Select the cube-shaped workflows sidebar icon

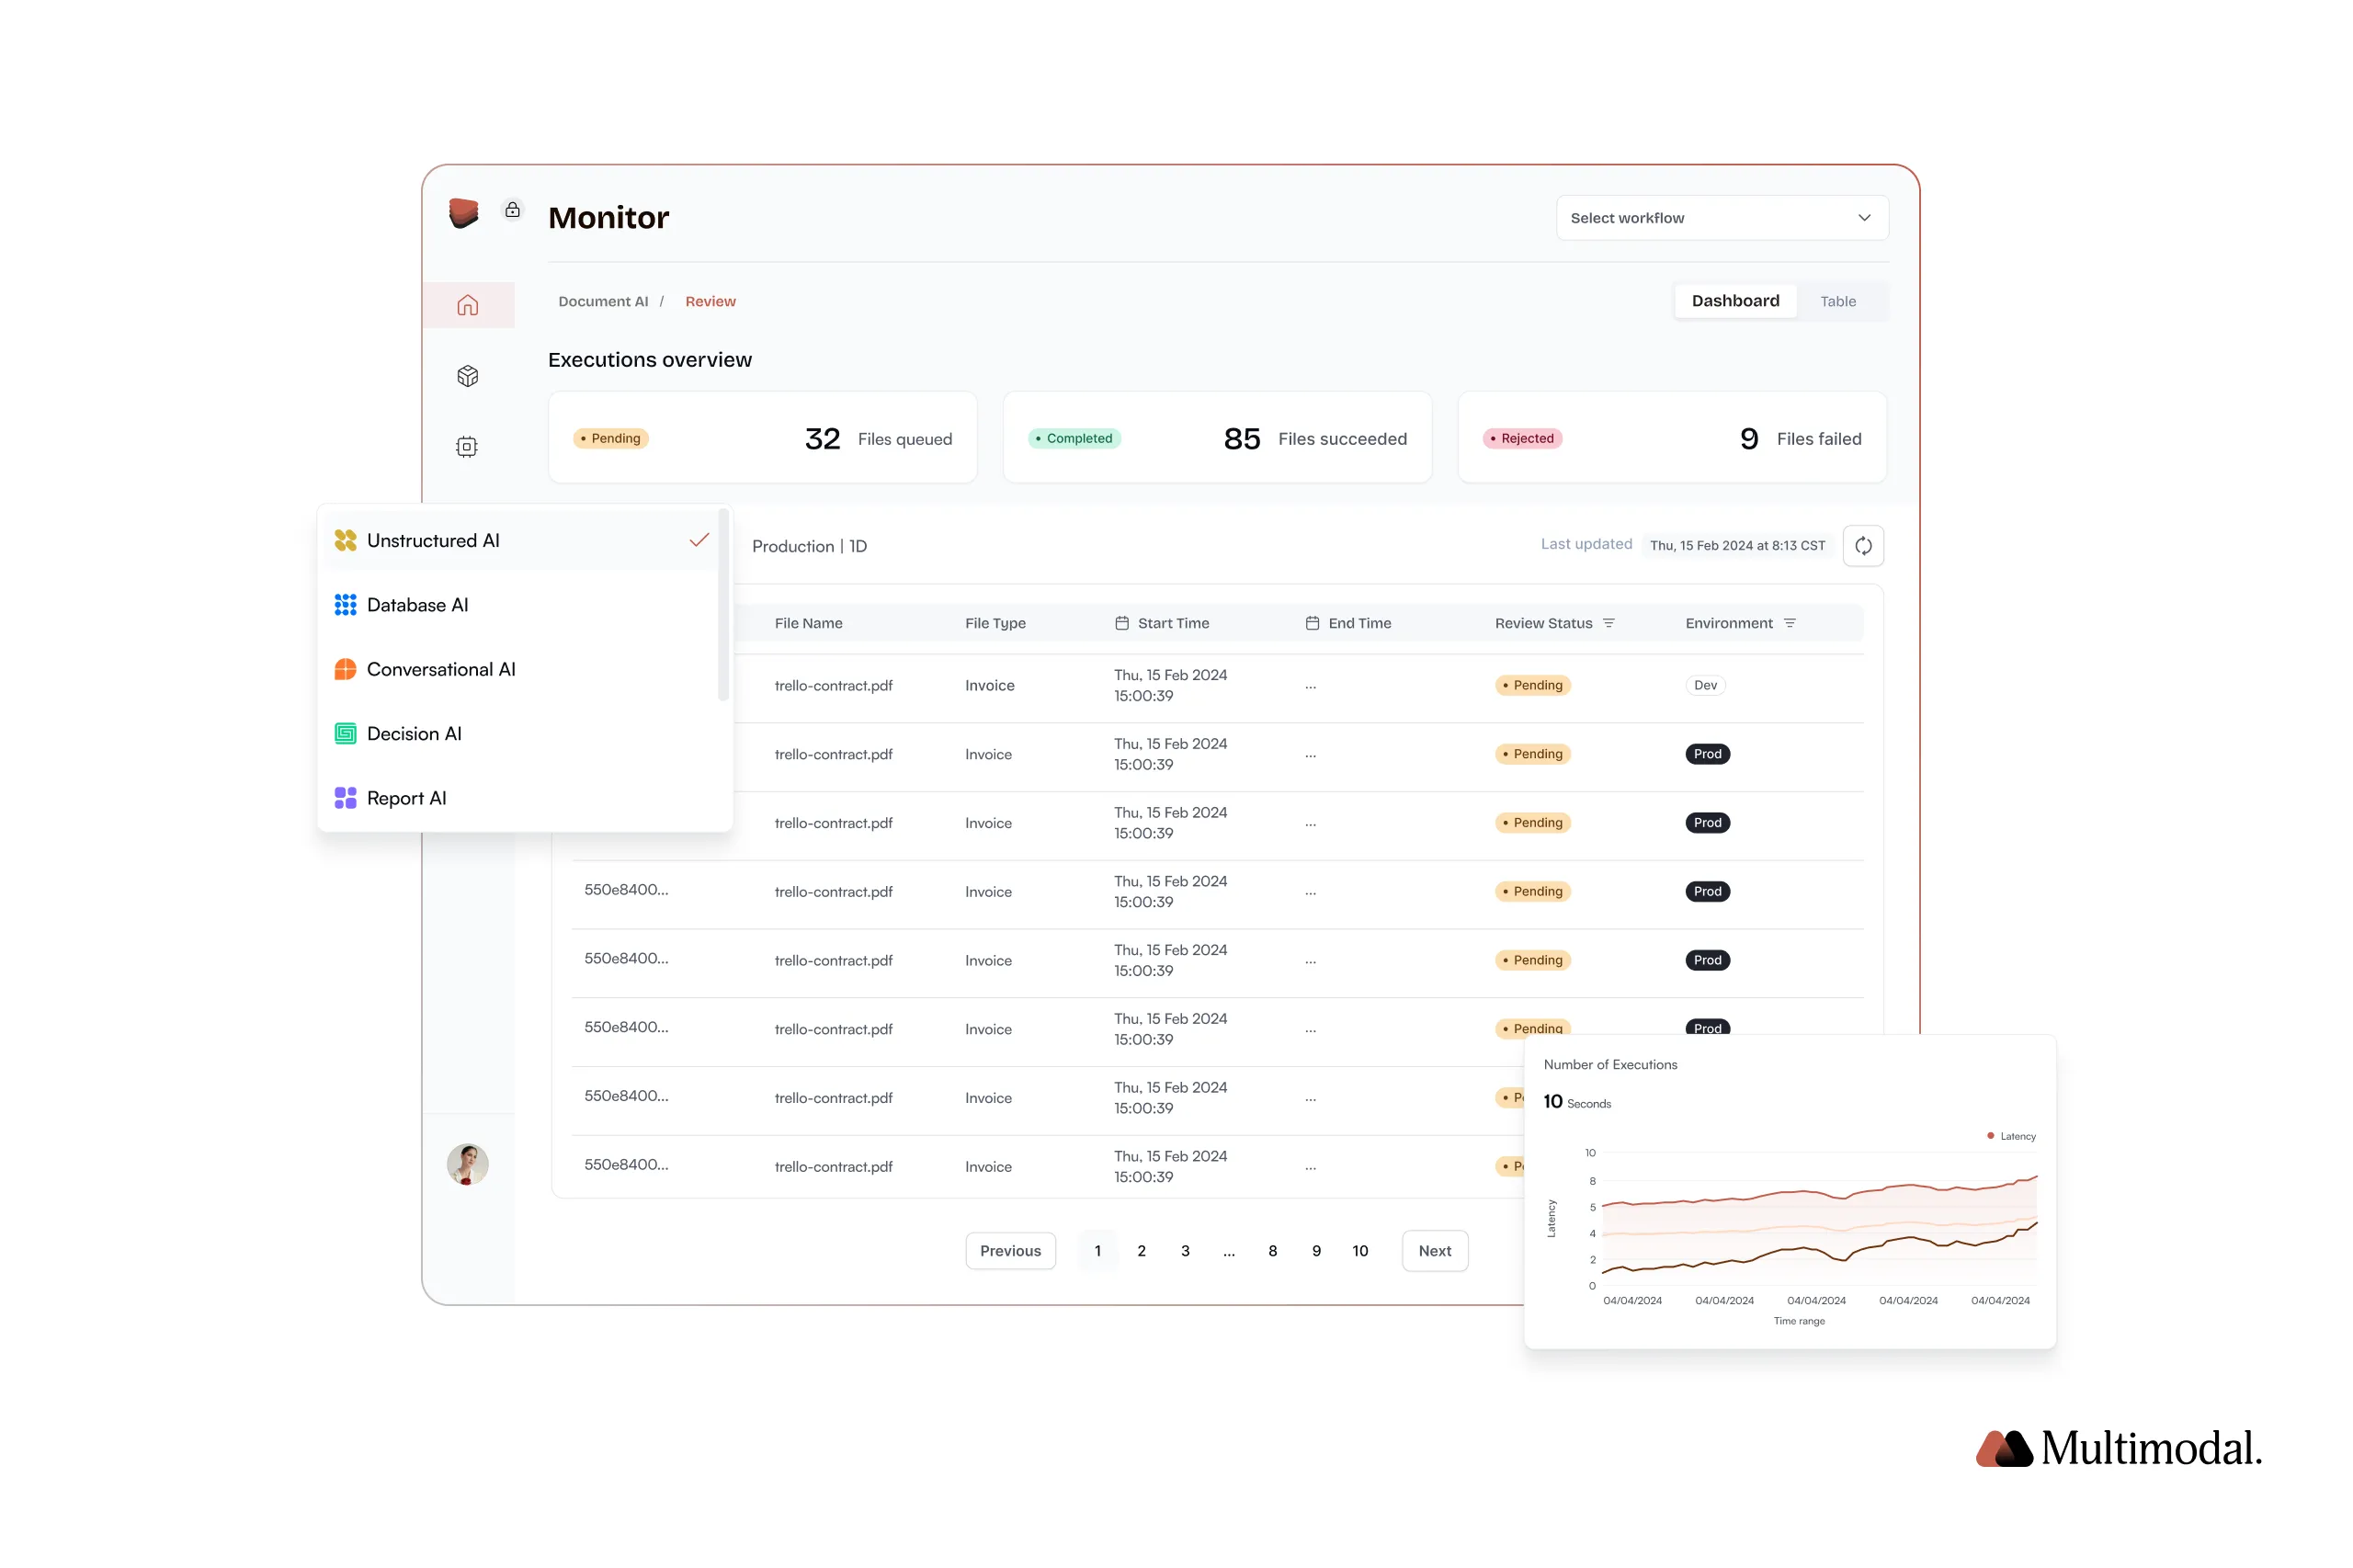(x=467, y=376)
